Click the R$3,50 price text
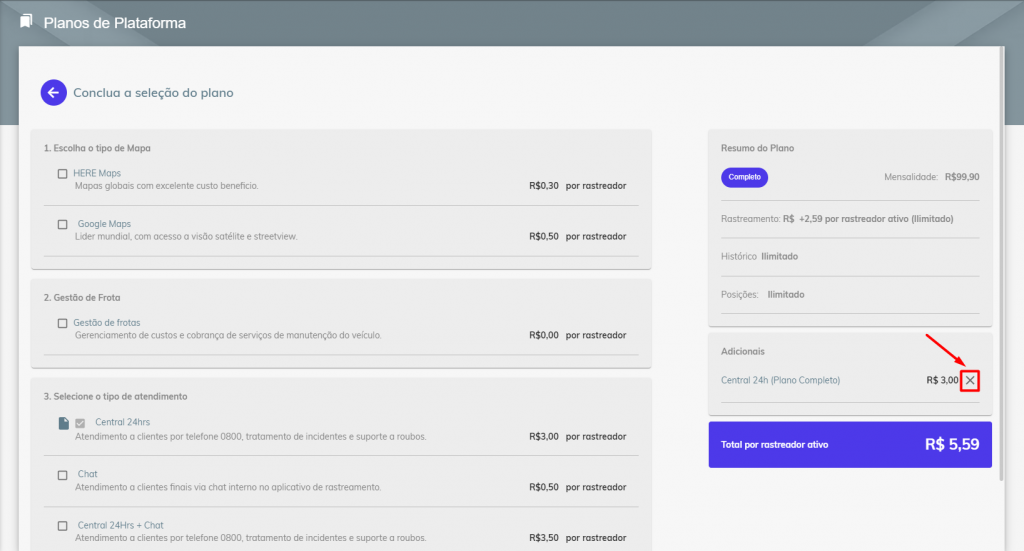 [544, 538]
